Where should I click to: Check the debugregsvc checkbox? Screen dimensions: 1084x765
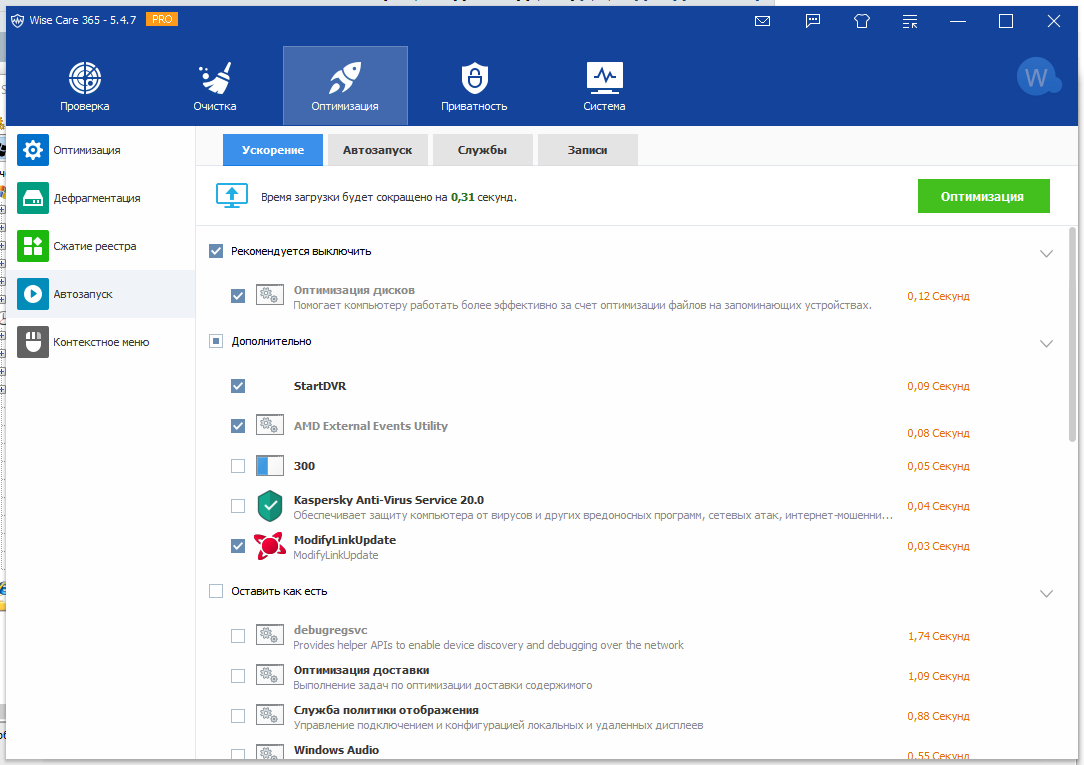(238, 636)
